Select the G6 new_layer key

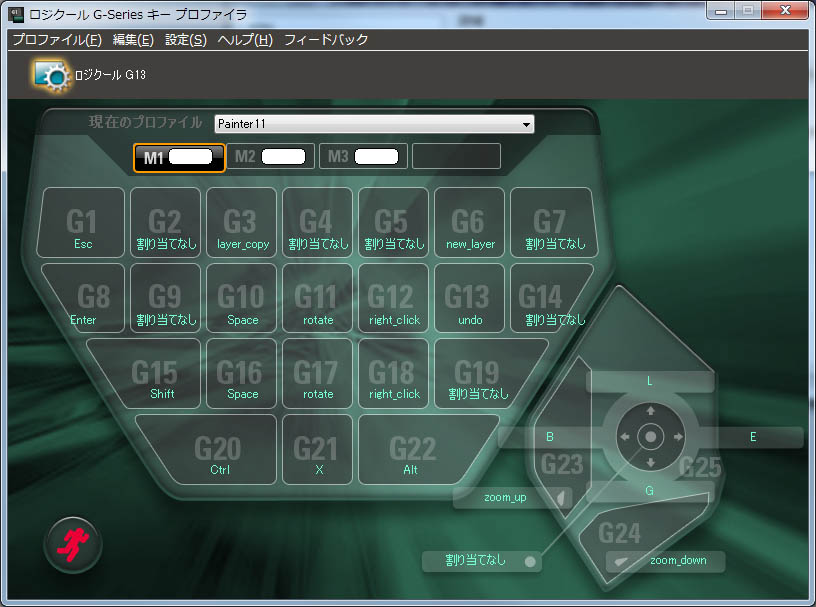(469, 223)
